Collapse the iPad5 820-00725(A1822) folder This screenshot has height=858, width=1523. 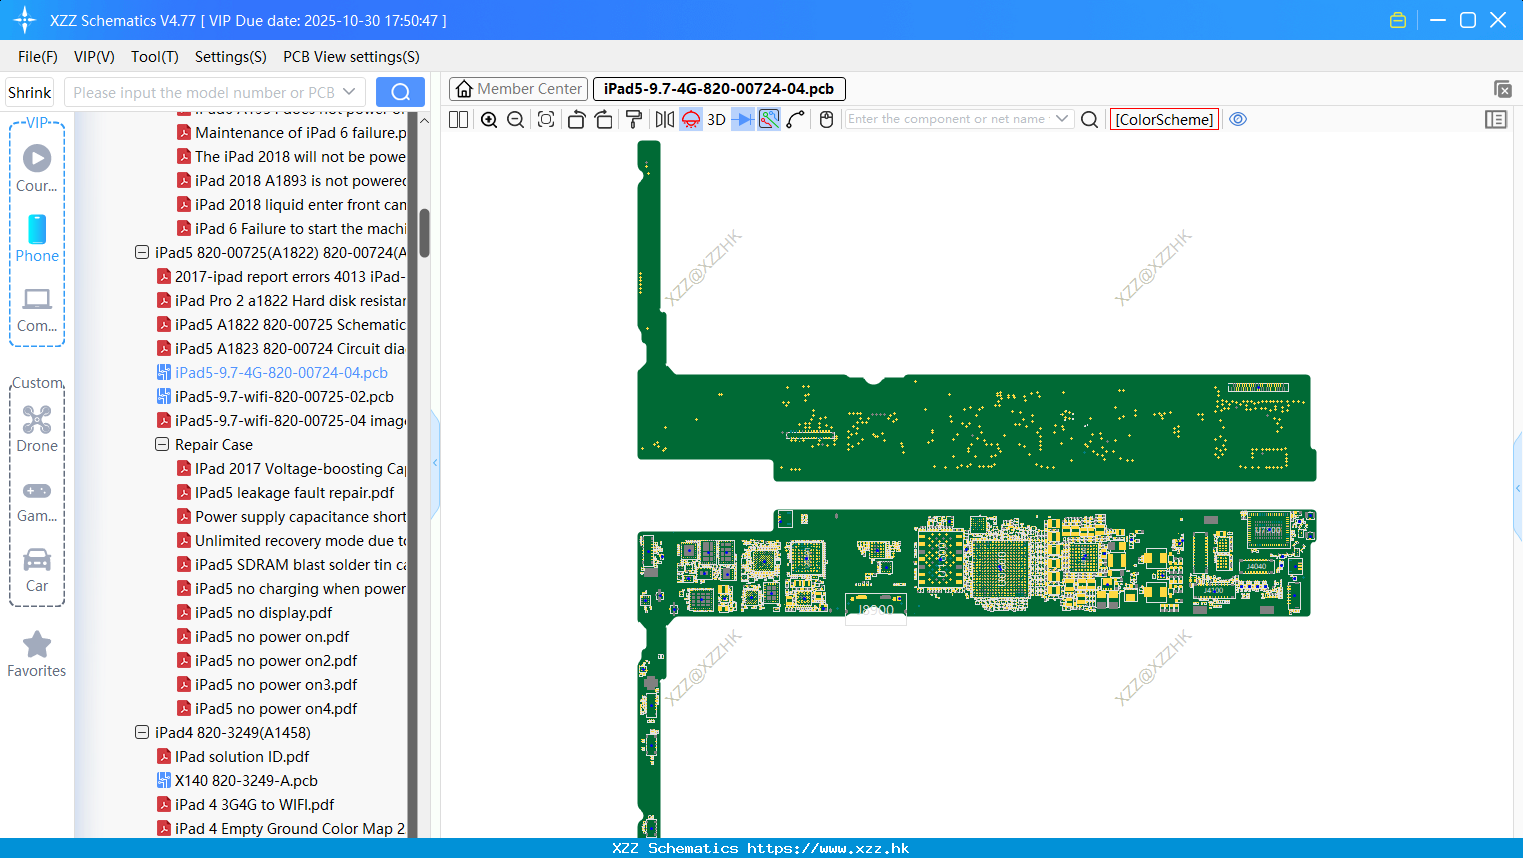[x=142, y=253]
